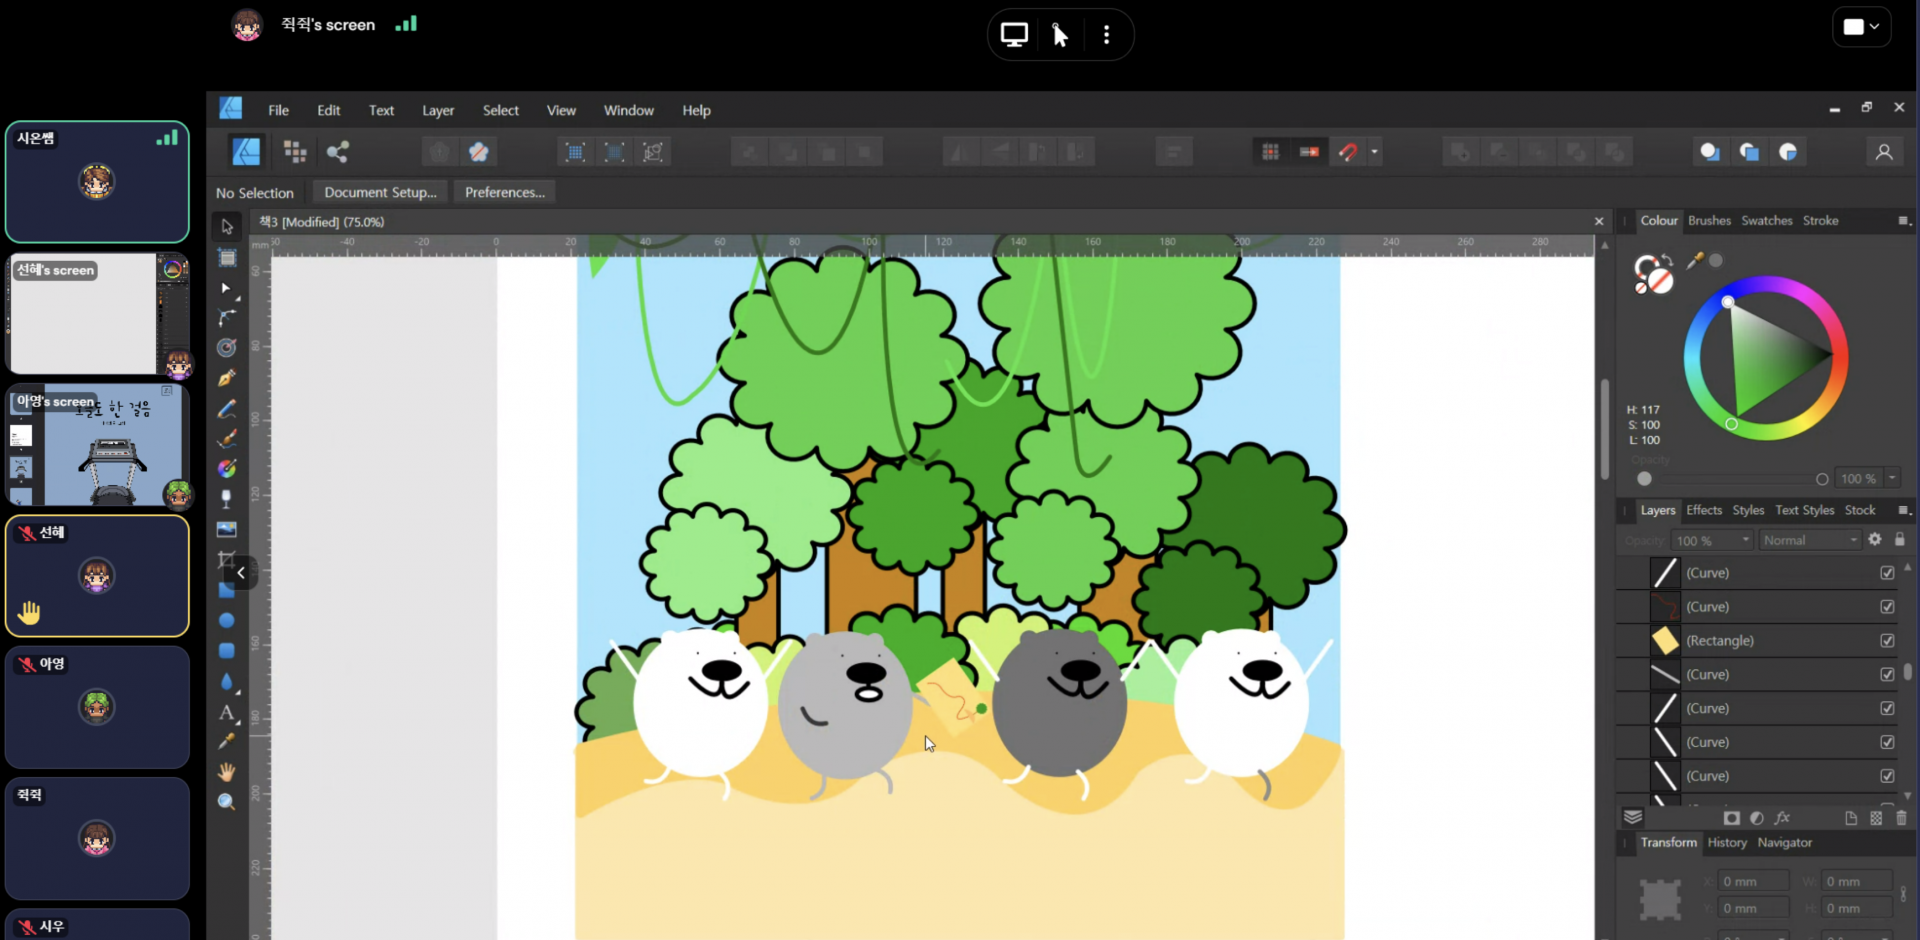Switch to the Swatches tab
Screen dimensions: 1920x940
1766,221
